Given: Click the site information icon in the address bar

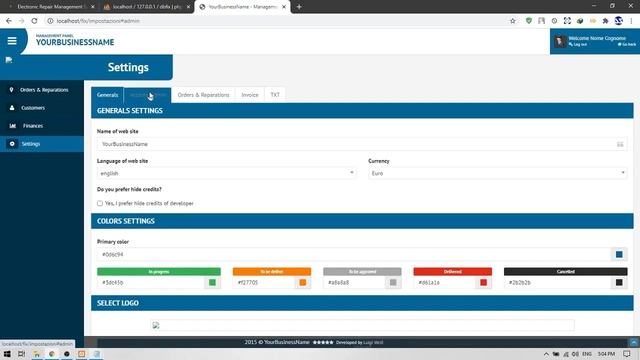Looking at the screenshot, I should 50,21.
